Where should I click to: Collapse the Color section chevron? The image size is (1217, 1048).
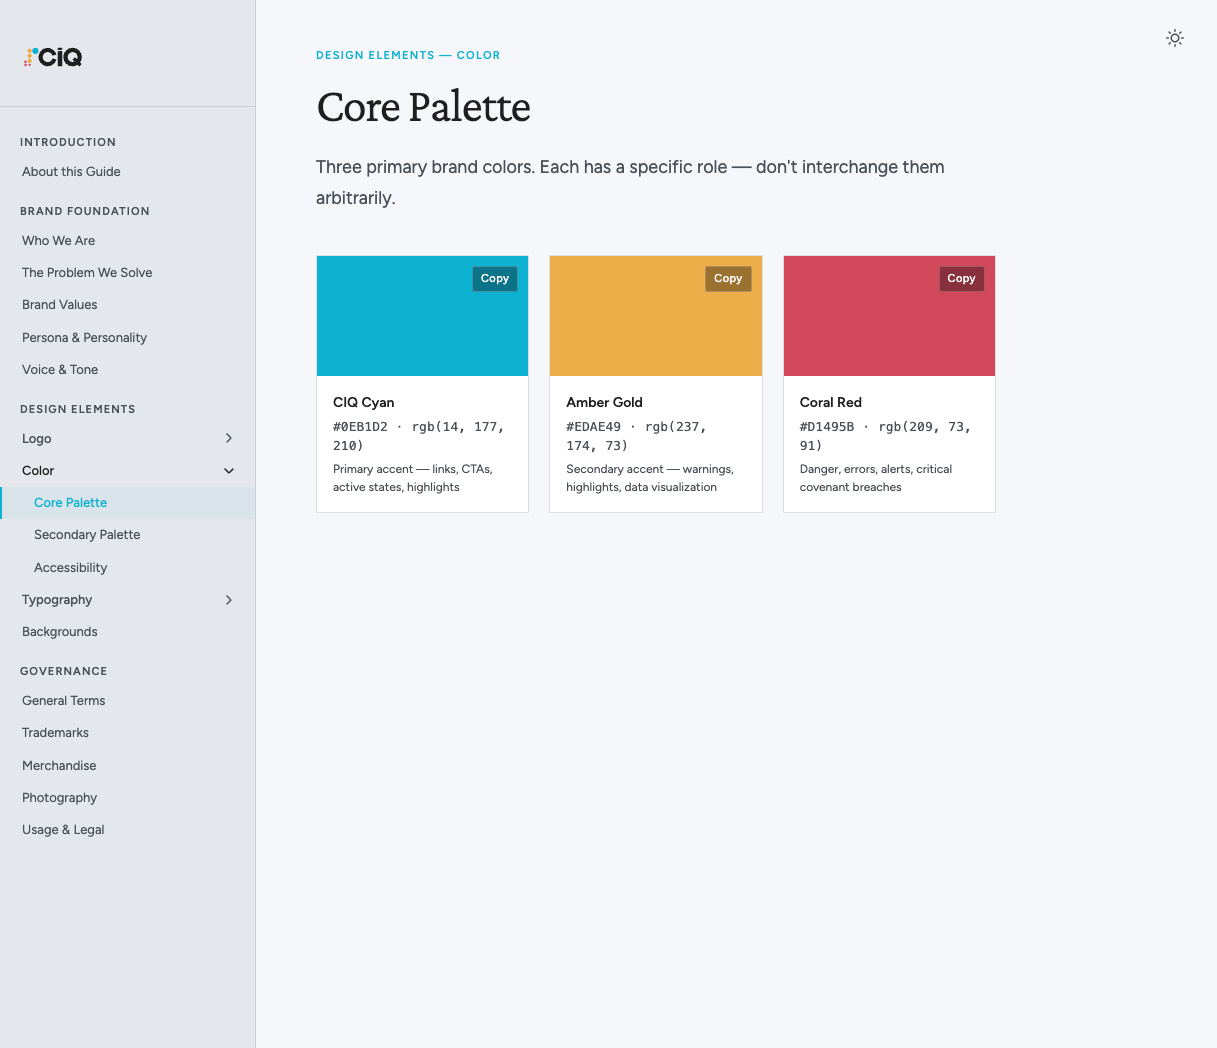pyautogui.click(x=228, y=470)
